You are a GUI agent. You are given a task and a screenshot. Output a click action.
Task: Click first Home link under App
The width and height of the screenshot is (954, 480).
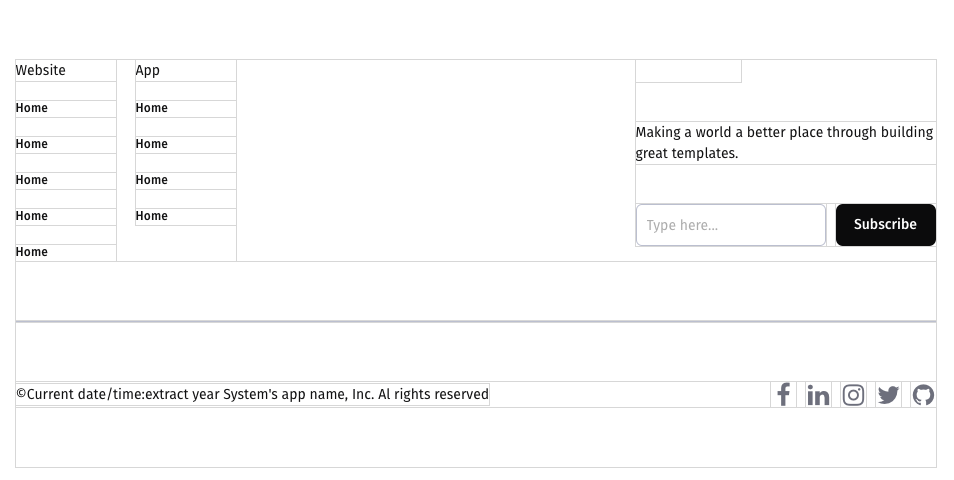[152, 108]
